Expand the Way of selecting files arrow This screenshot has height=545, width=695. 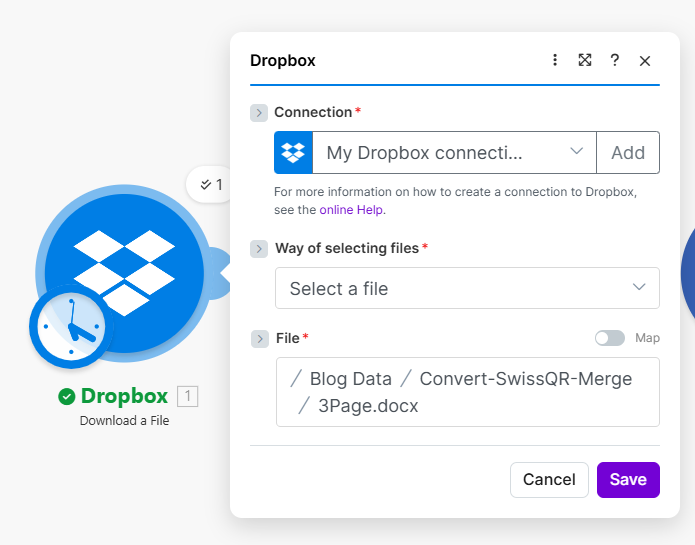click(259, 249)
